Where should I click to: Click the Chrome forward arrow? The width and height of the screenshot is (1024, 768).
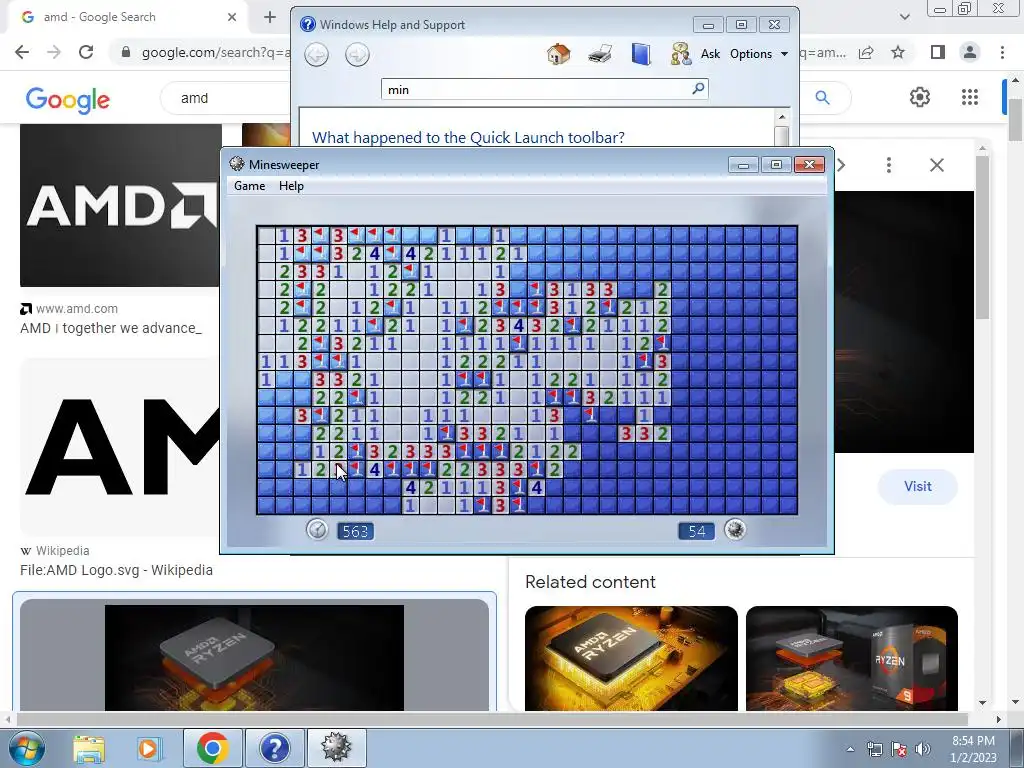coord(54,52)
